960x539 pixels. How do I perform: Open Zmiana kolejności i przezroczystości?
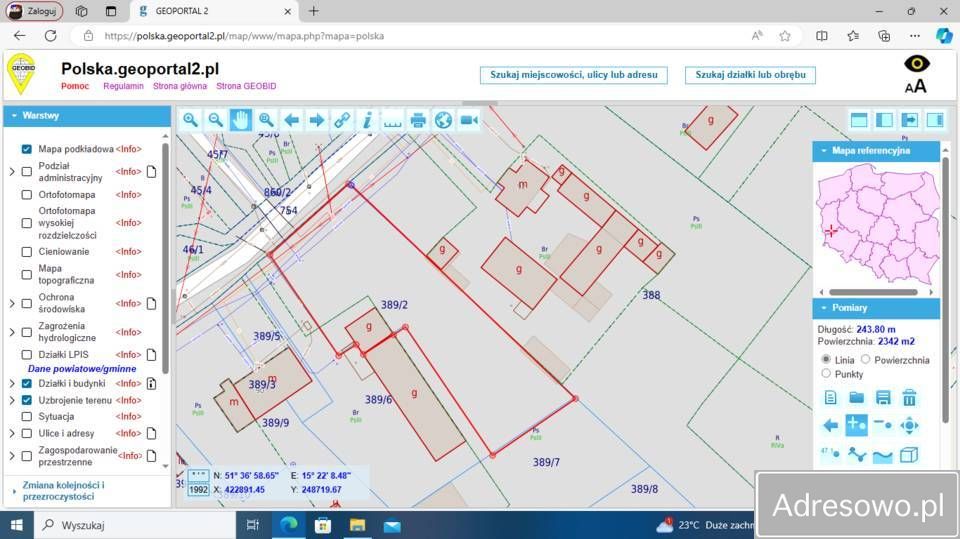click(x=64, y=491)
